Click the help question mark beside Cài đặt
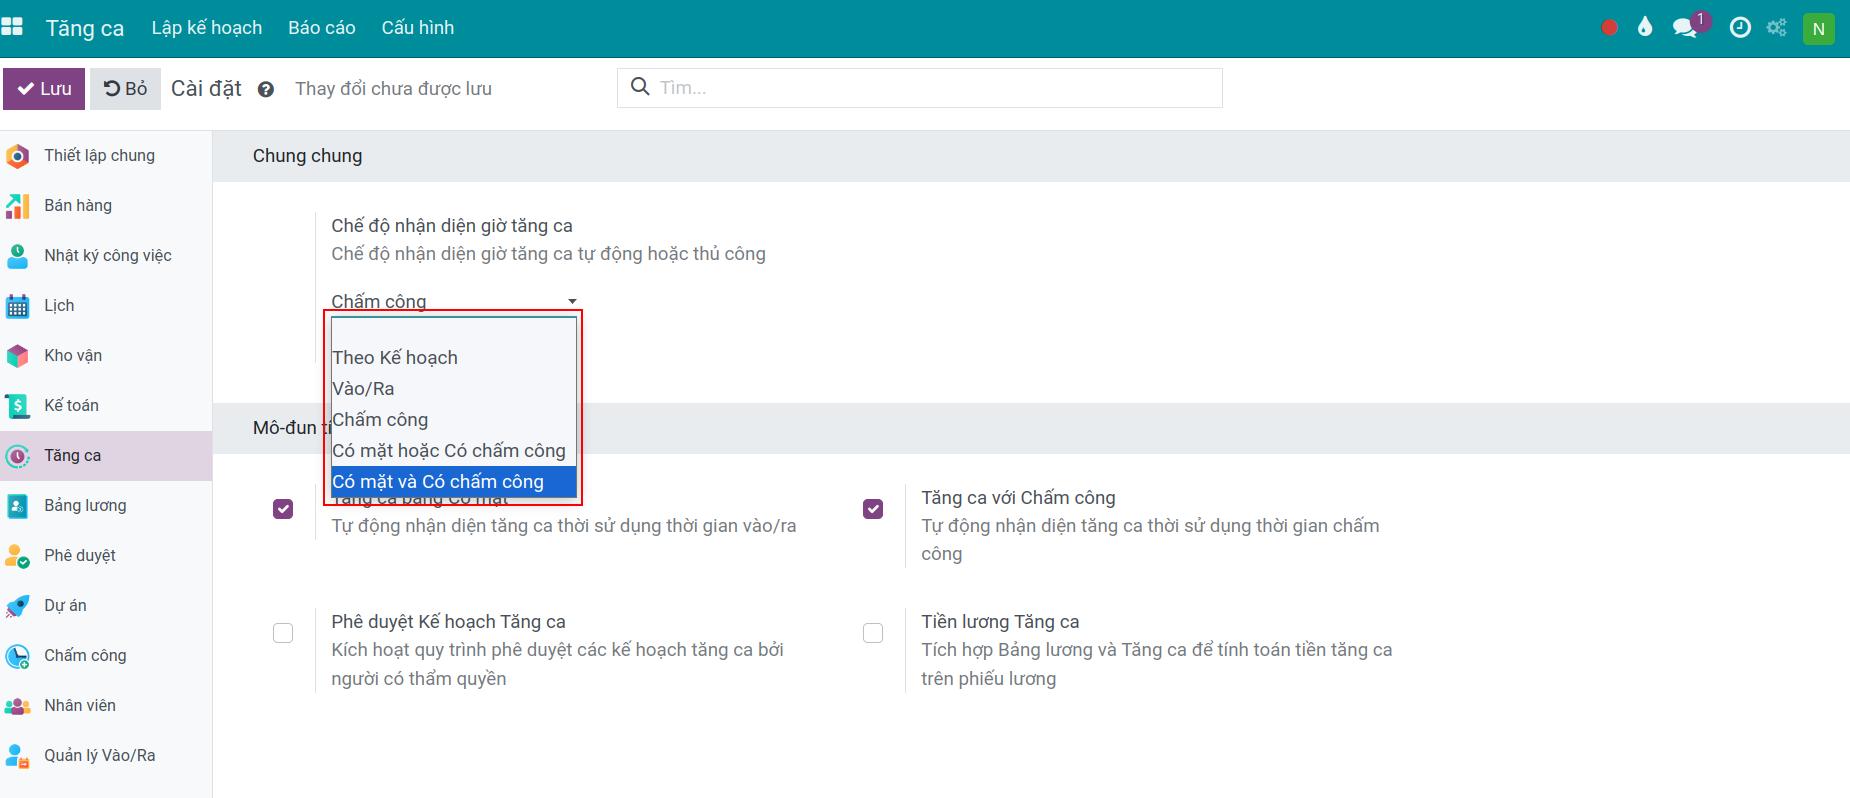This screenshot has width=1850, height=798. point(265,89)
